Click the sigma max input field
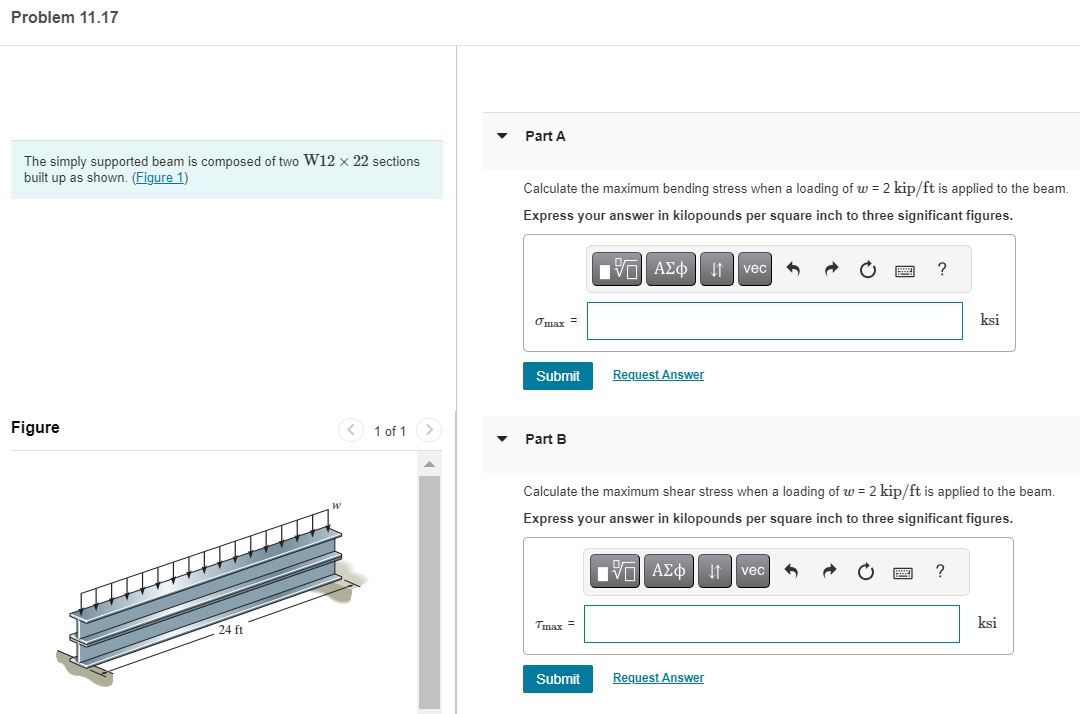Image resolution: width=1080 pixels, height=714 pixels. click(x=775, y=321)
